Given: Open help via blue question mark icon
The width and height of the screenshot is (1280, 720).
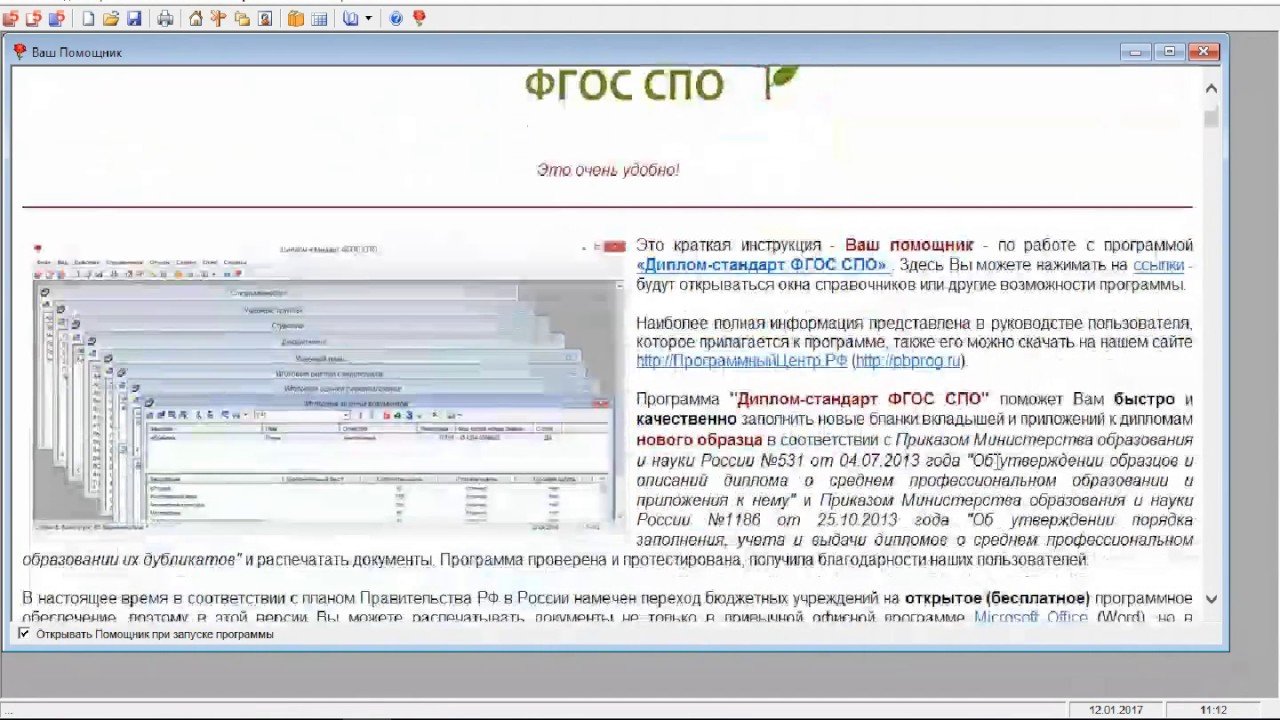Looking at the screenshot, I should pyautogui.click(x=396, y=18).
